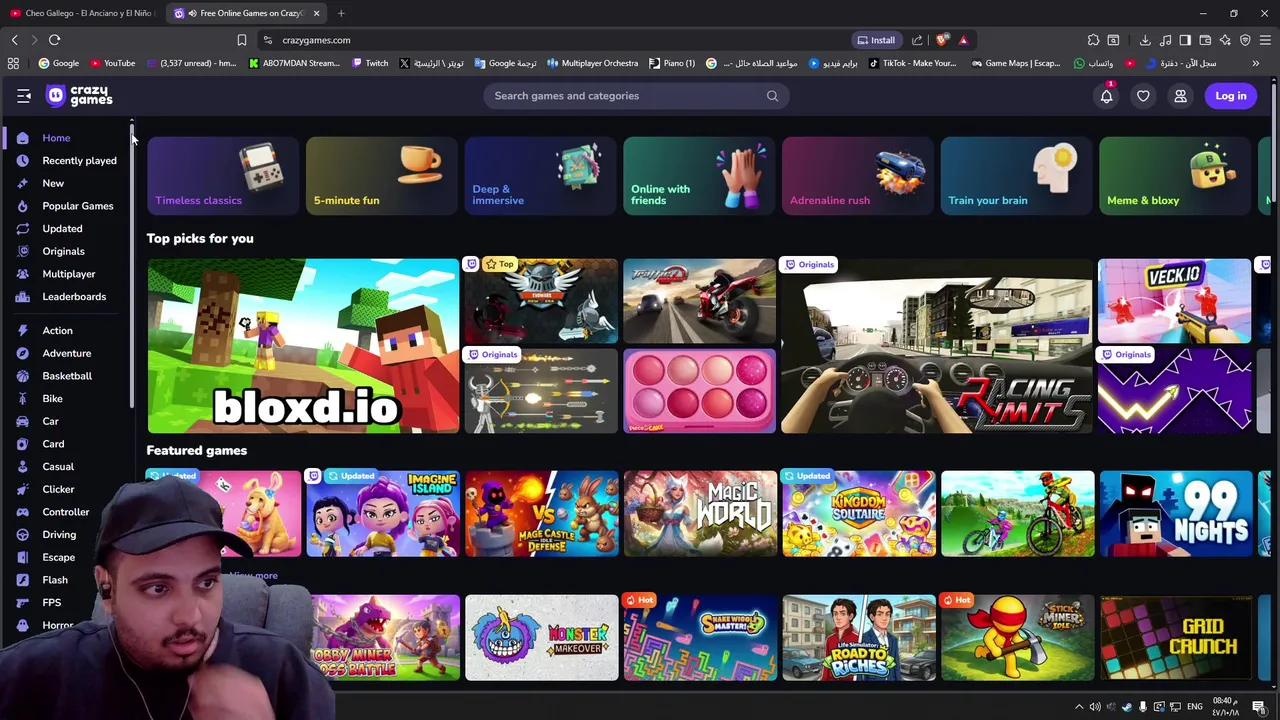Open the Kingdom Solitaire game
The height and width of the screenshot is (720, 1280).
click(x=858, y=513)
